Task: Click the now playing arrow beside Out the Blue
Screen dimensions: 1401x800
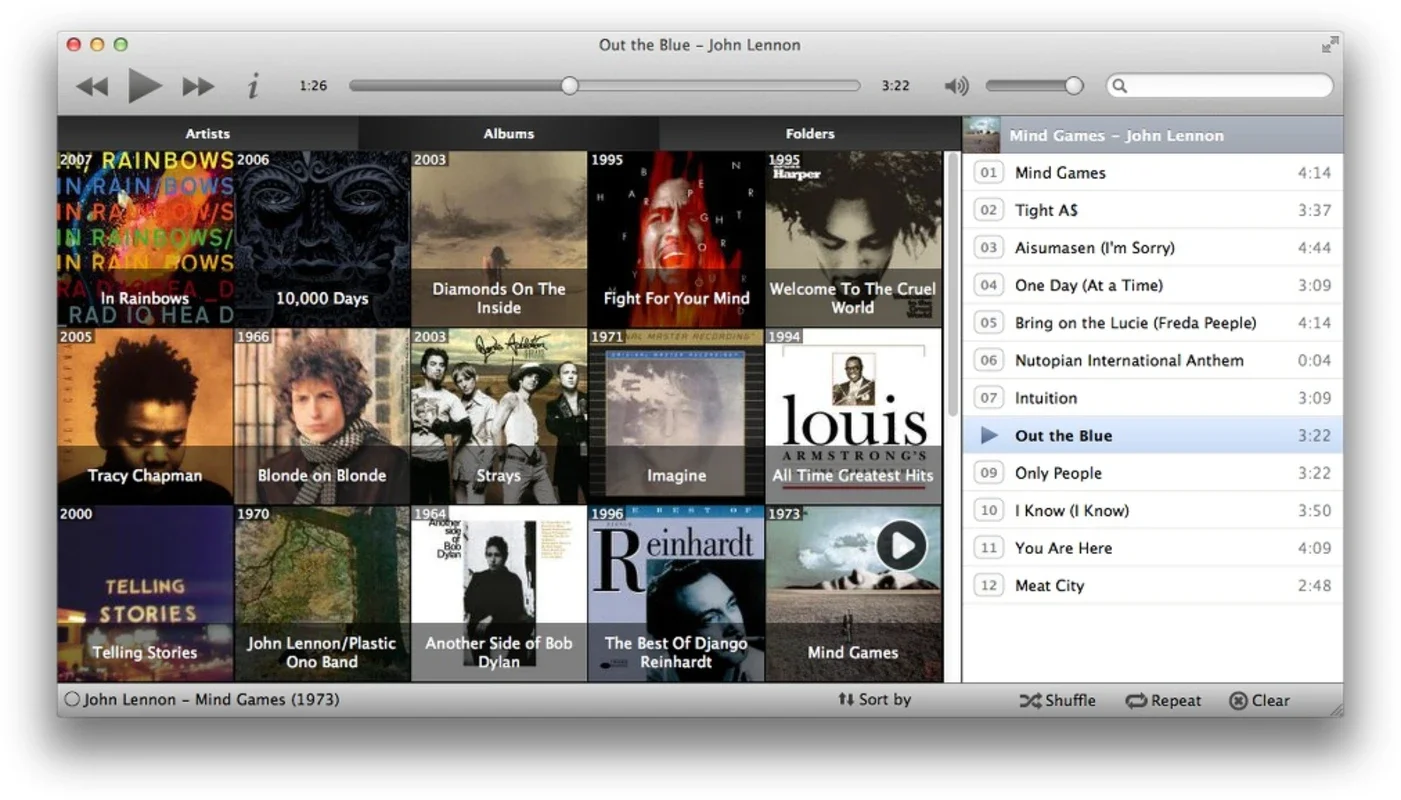Action: pyautogui.click(x=989, y=435)
